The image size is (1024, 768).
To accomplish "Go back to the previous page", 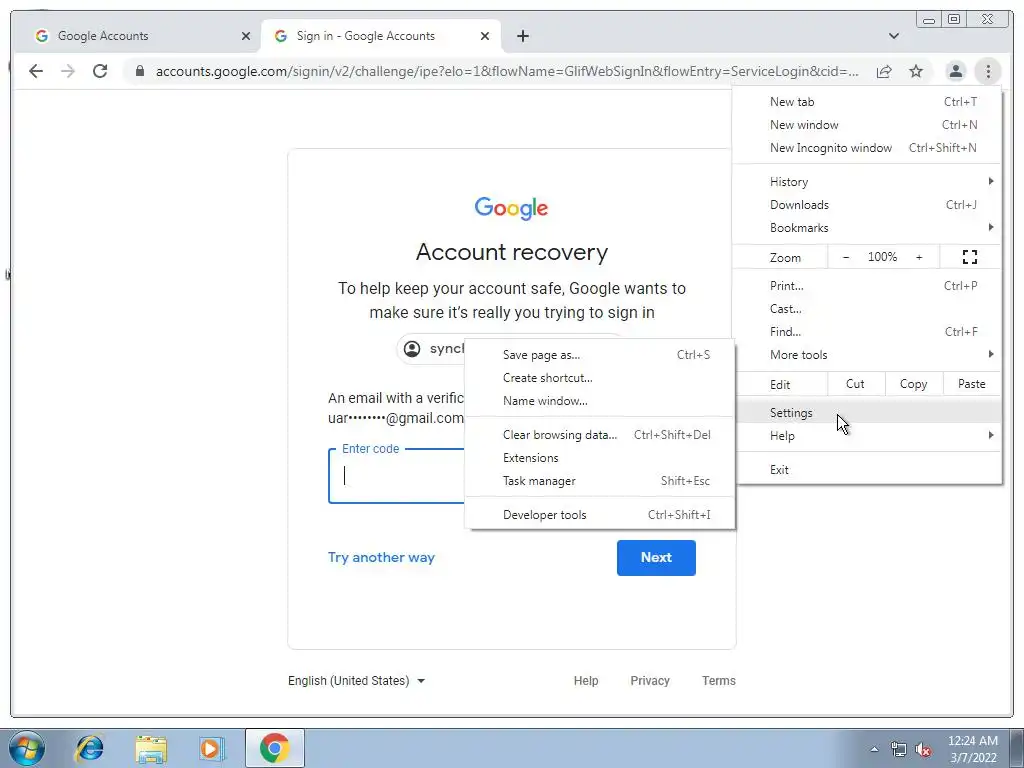I will coord(36,71).
